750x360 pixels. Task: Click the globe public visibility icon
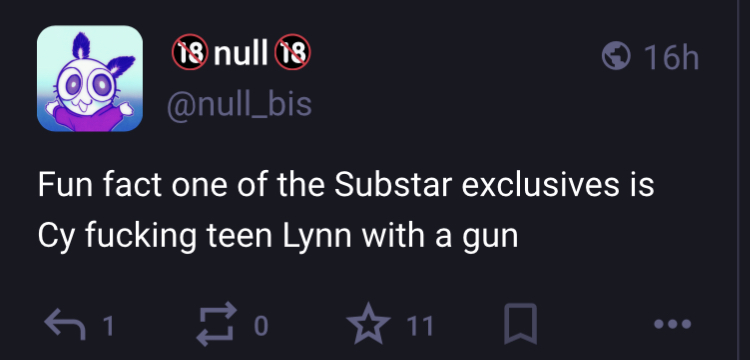point(616,56)
